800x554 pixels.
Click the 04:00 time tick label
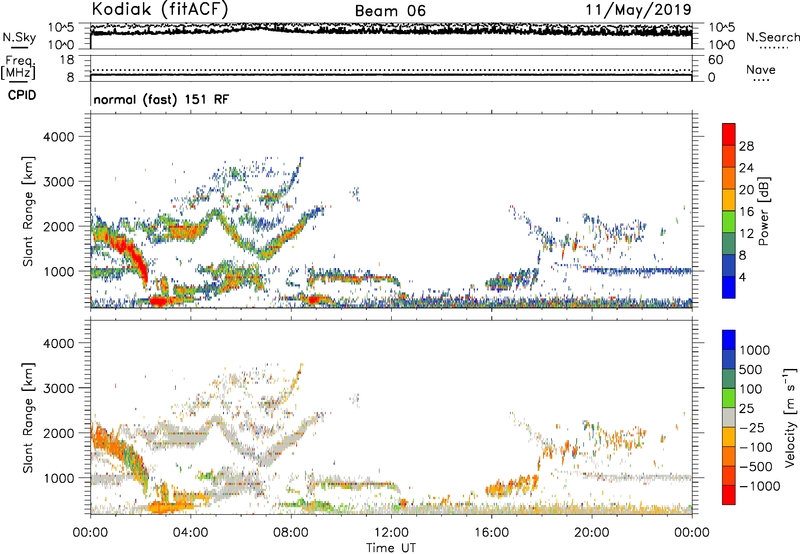point(190,532)
